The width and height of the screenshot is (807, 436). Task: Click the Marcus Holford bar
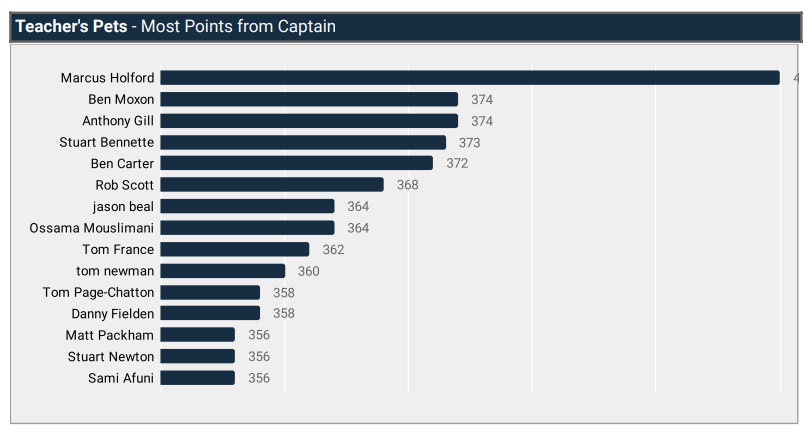[x=470, y=78]
